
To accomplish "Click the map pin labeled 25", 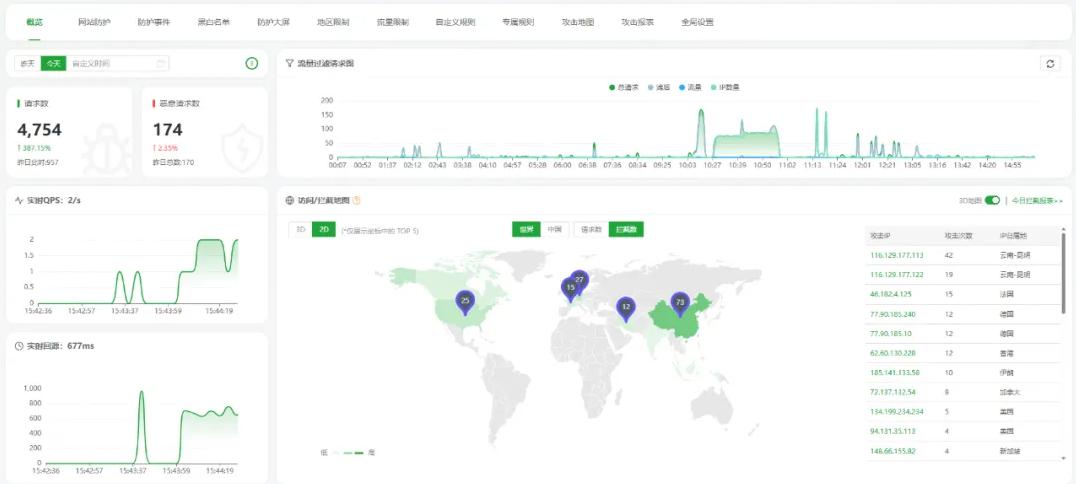I will tap(465, 303).
